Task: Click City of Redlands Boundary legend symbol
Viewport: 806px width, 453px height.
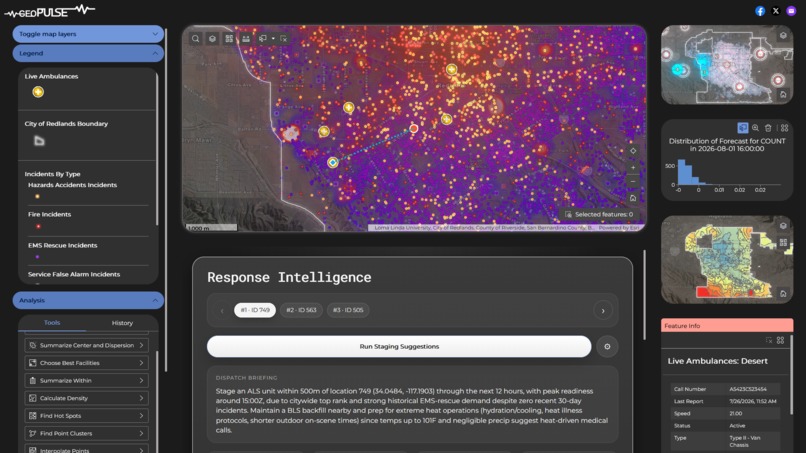Action: [39, 140]
